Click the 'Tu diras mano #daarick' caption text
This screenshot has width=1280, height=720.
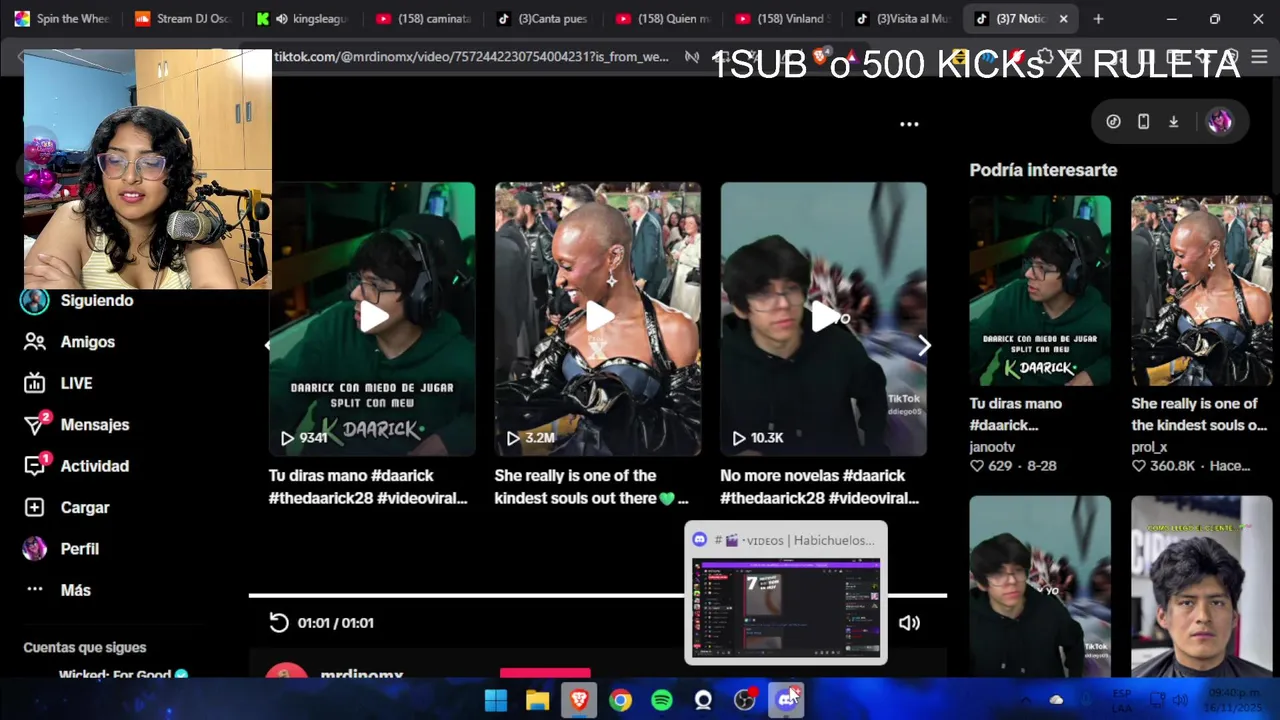(x=368, y=487)
